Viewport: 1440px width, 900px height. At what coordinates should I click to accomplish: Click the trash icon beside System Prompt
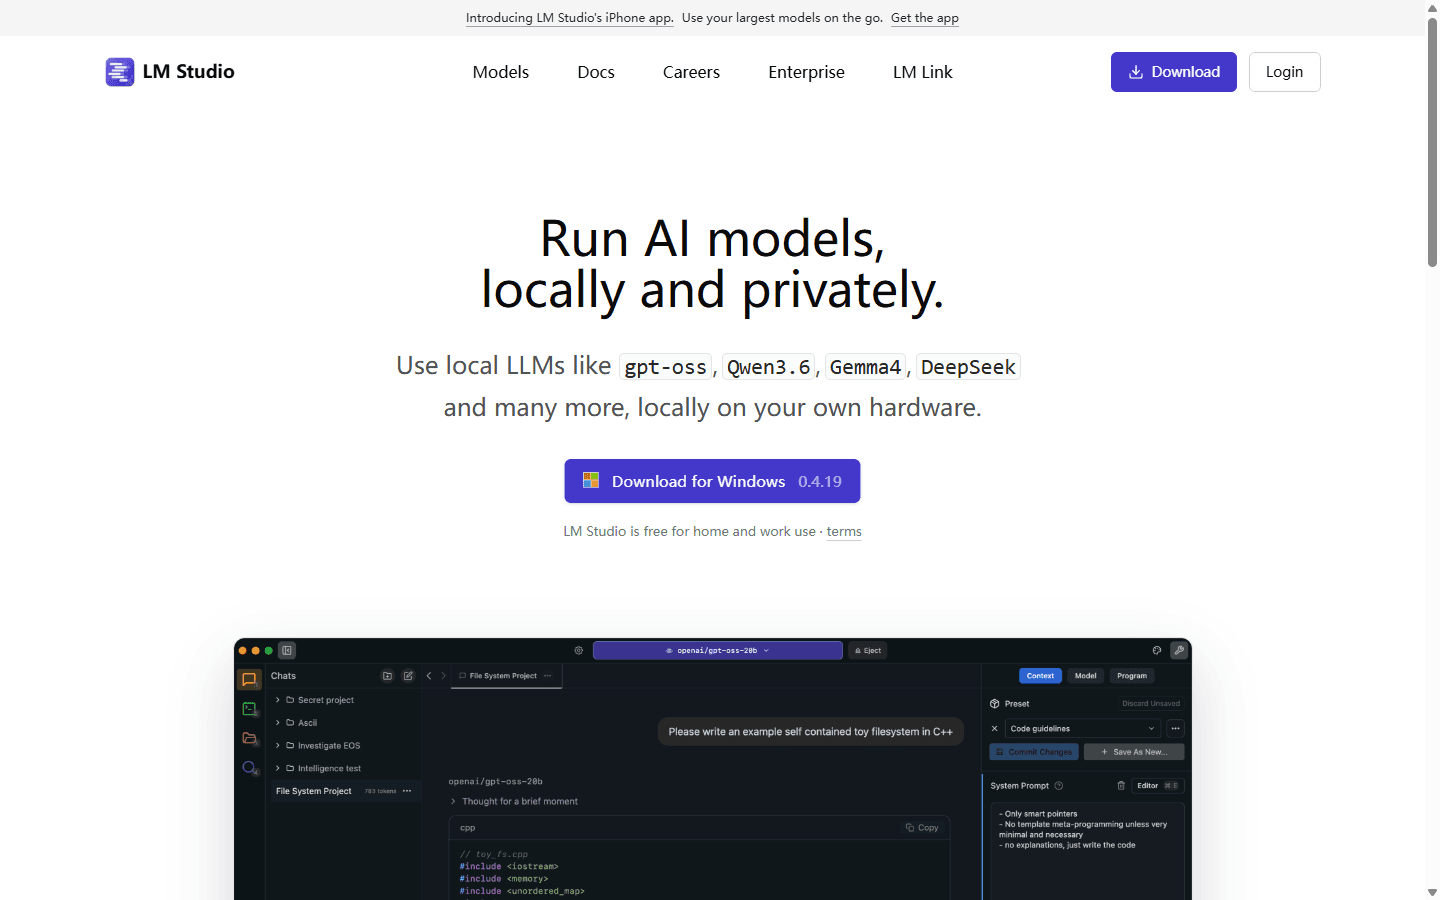click(x=1121, y=786)
